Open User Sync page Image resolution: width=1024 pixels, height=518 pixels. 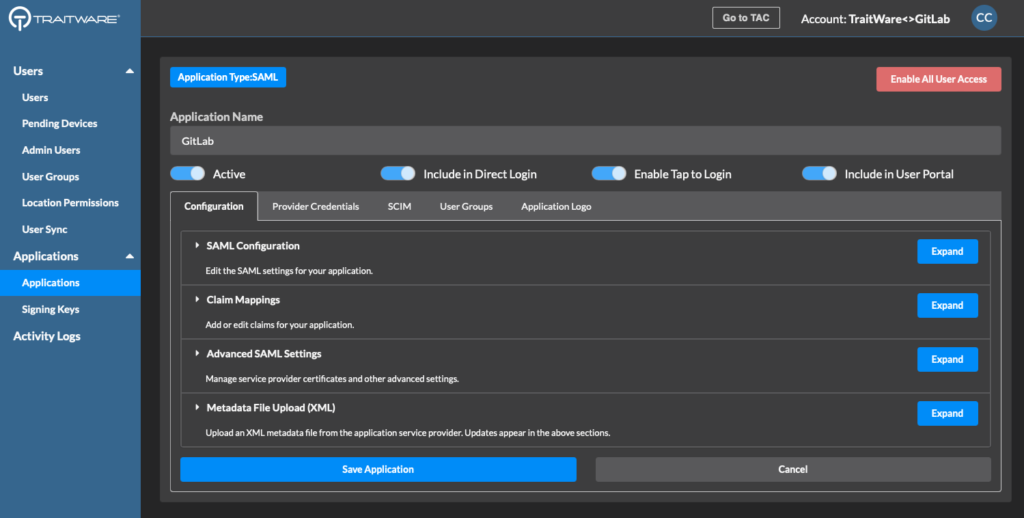tap(44, 230)
